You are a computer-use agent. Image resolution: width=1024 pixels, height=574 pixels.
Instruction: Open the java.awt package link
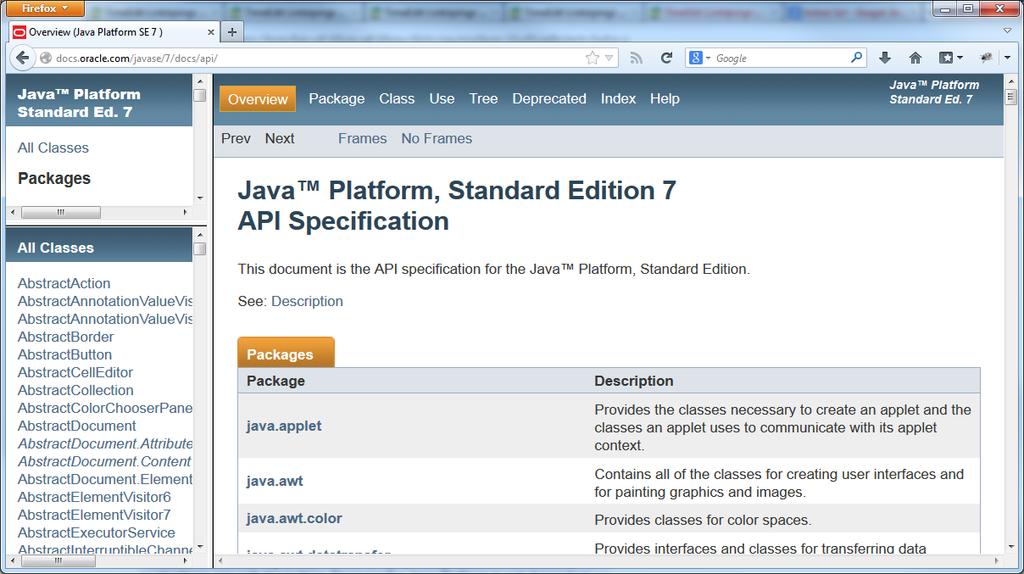click(x=274, y=481)
